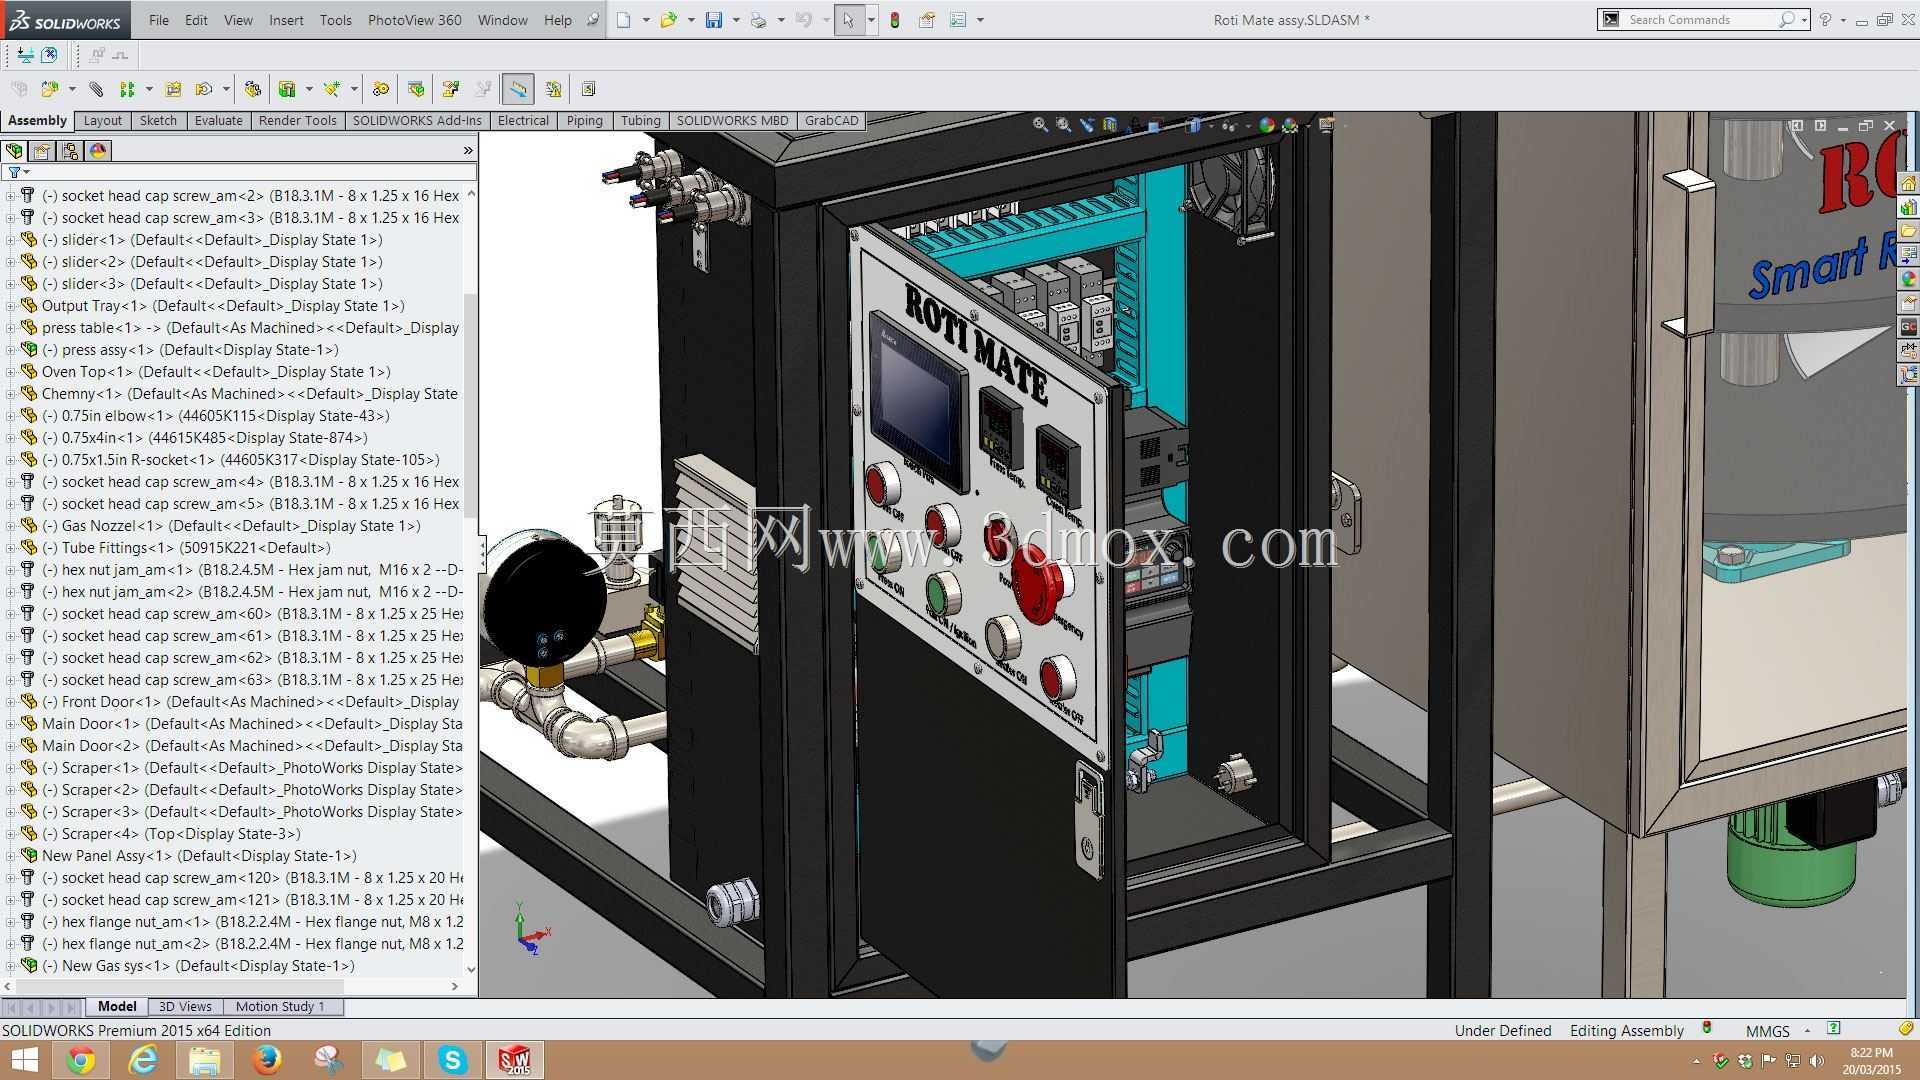Image resolution: width=1920 pixels, height=1080 pixels.
Task: Click the Bill of Materials icon
Action: point(416,89)
